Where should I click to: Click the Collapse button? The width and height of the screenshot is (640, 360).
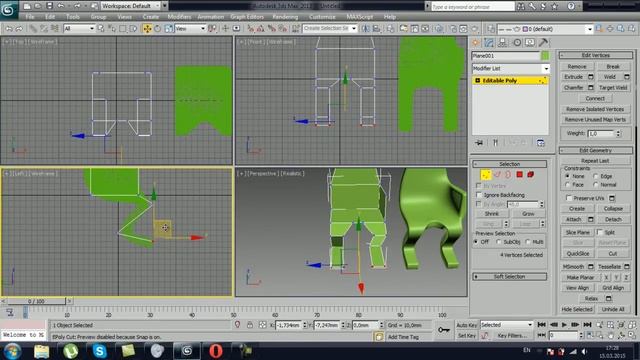point(613,209)
